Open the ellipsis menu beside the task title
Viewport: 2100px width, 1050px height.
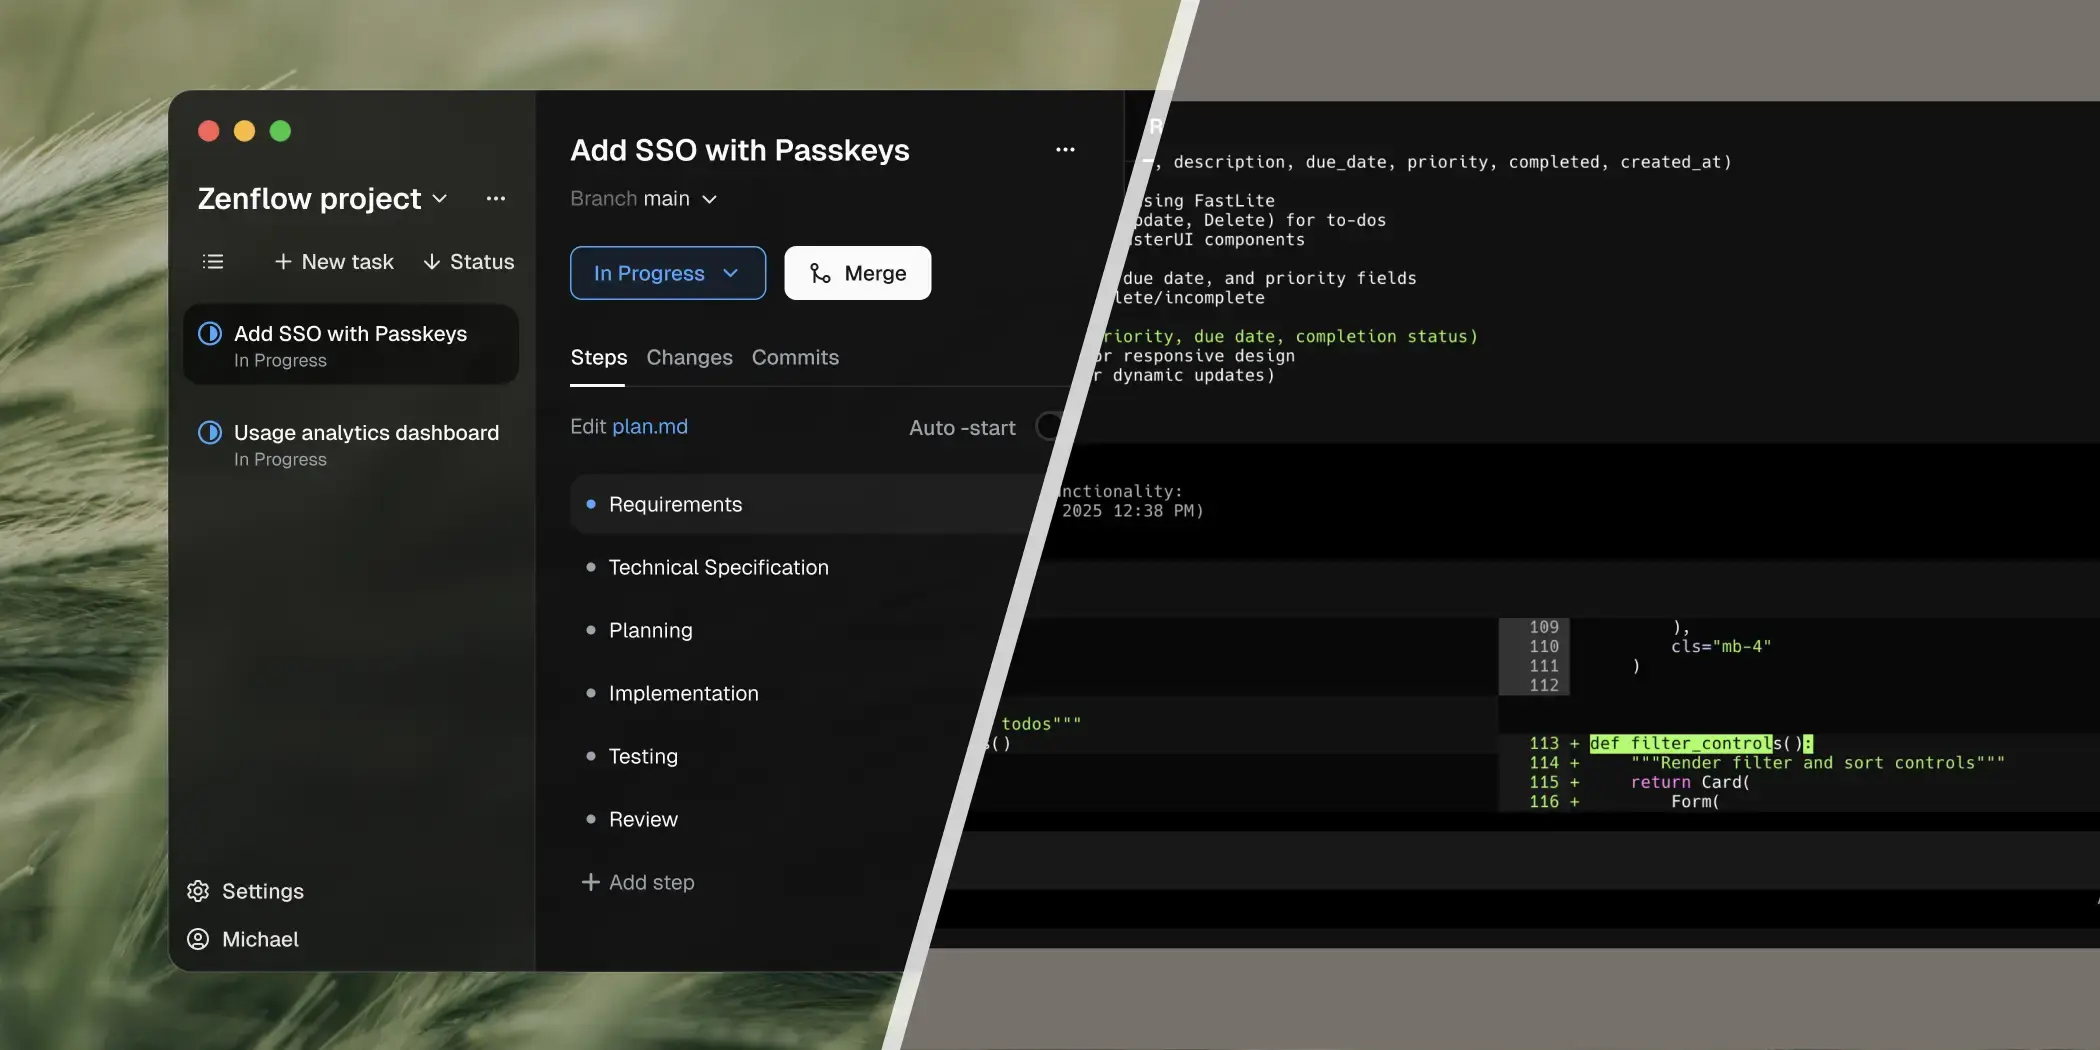pos(1065,149)
